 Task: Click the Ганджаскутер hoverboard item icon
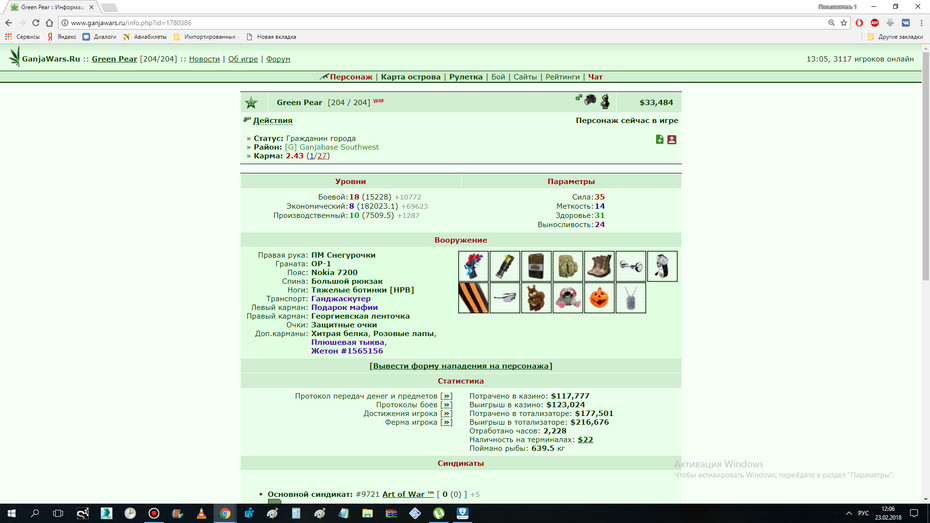coord(630,266)
